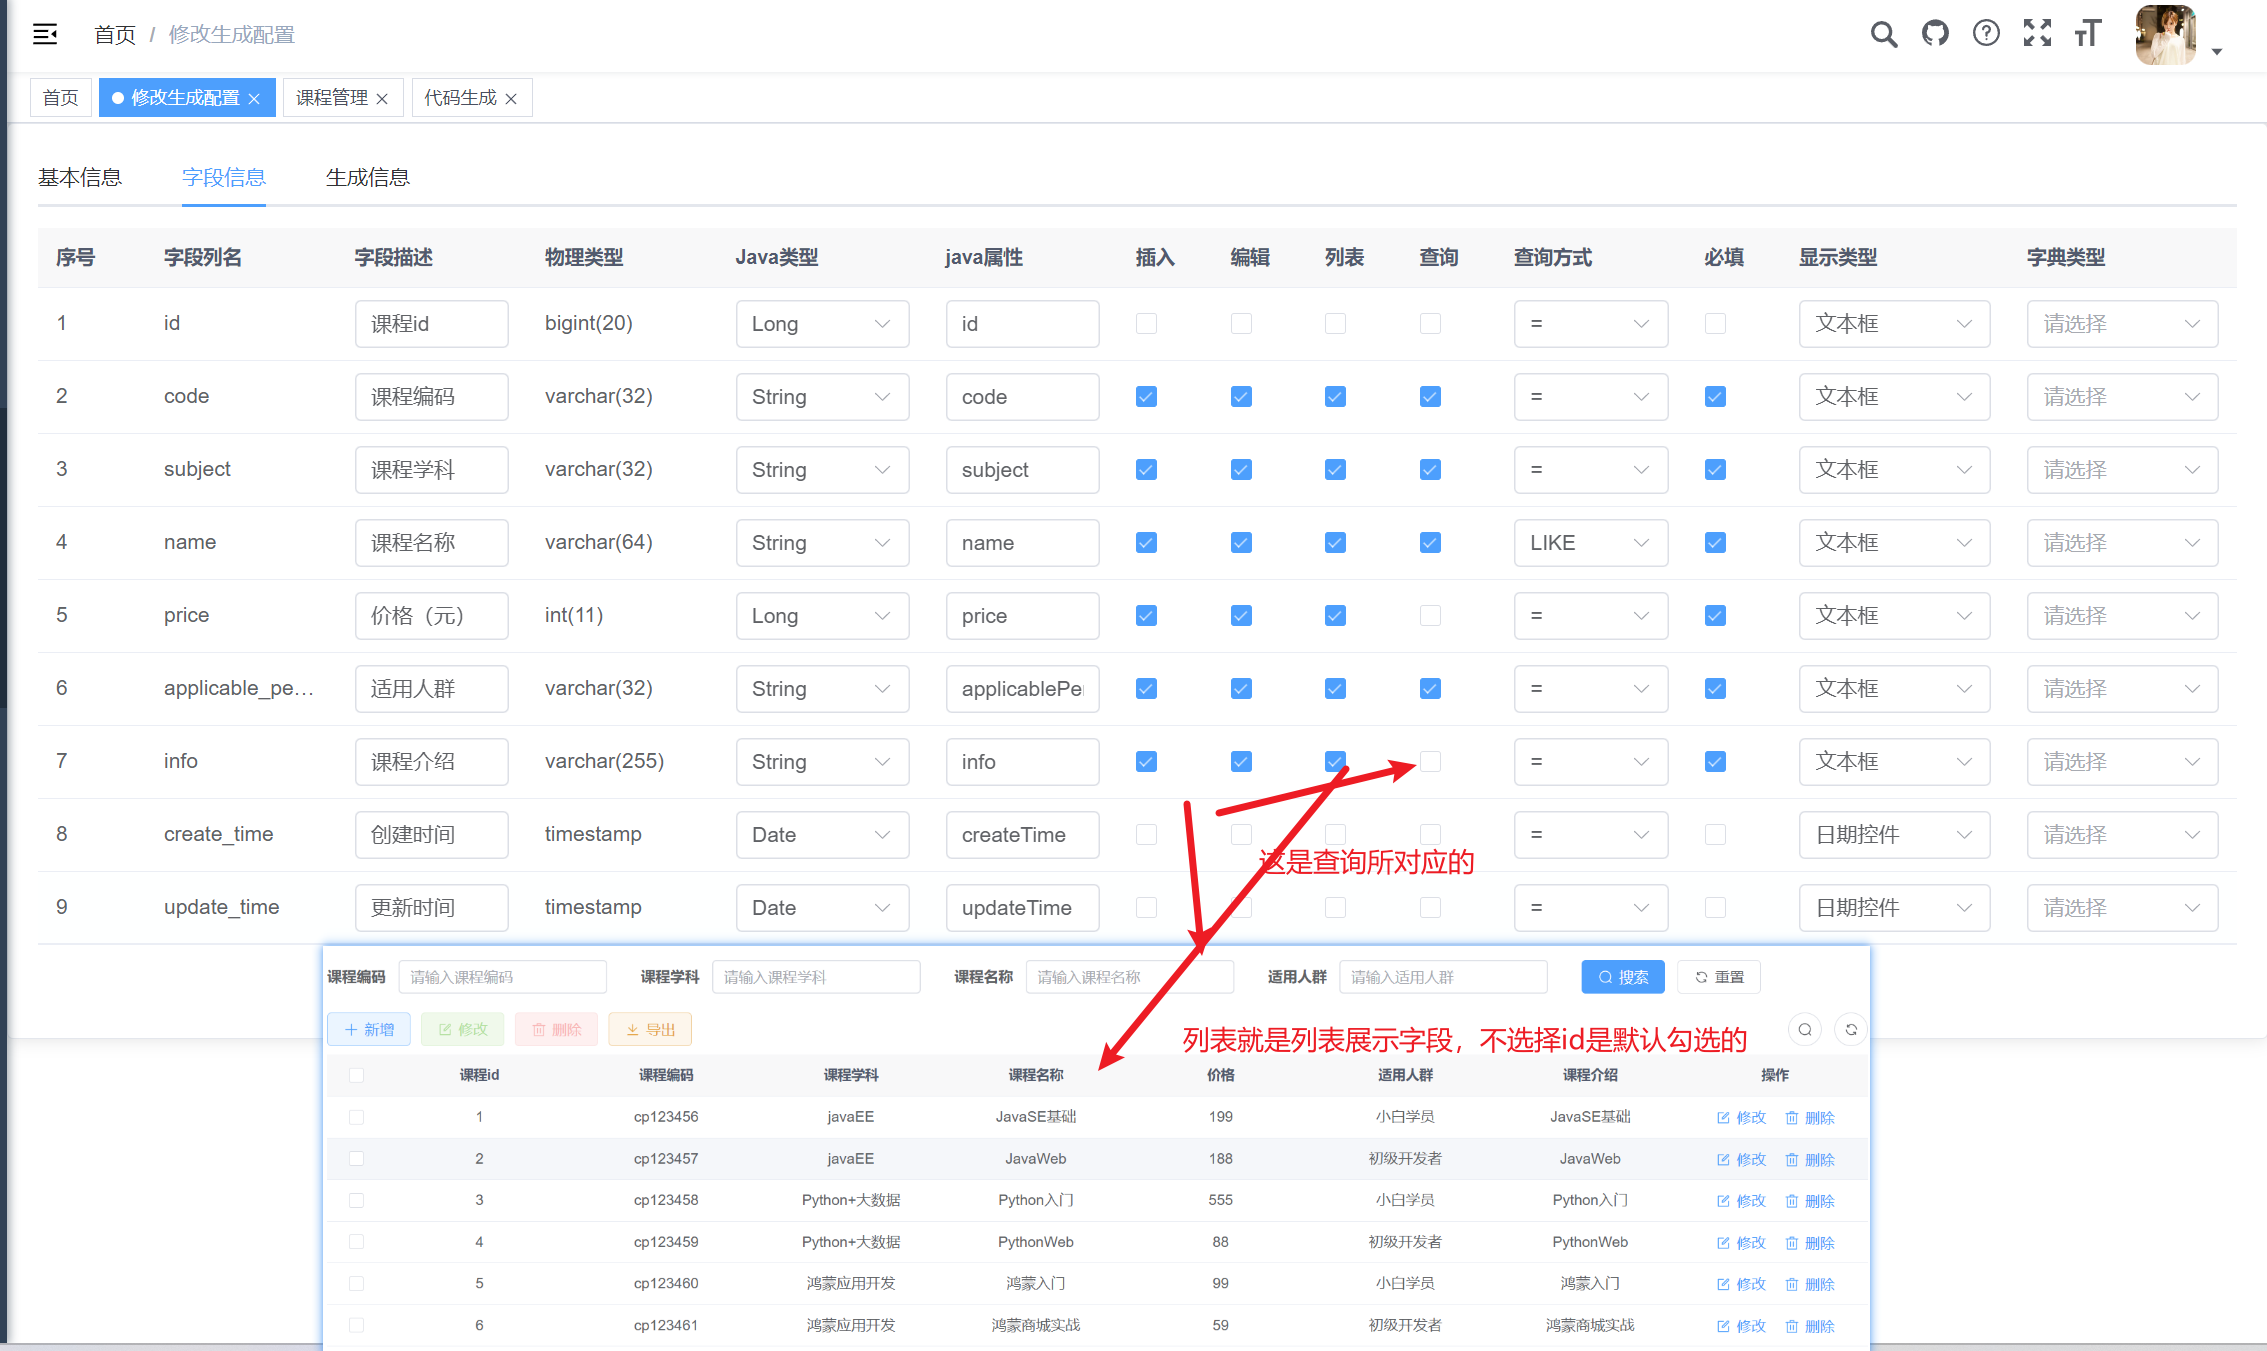Open the search magnifier in the header
The image size is (2267, 1351).
pos(1883,34)
